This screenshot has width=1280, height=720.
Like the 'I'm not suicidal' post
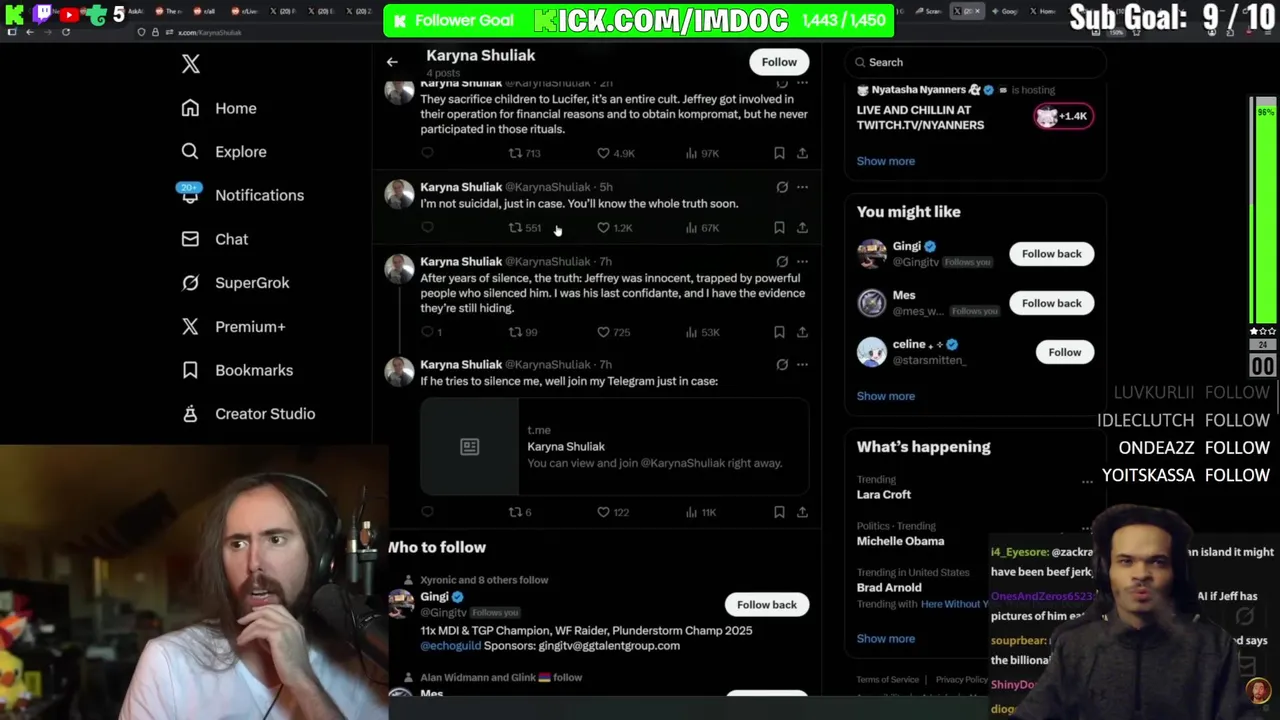point(614,228)
